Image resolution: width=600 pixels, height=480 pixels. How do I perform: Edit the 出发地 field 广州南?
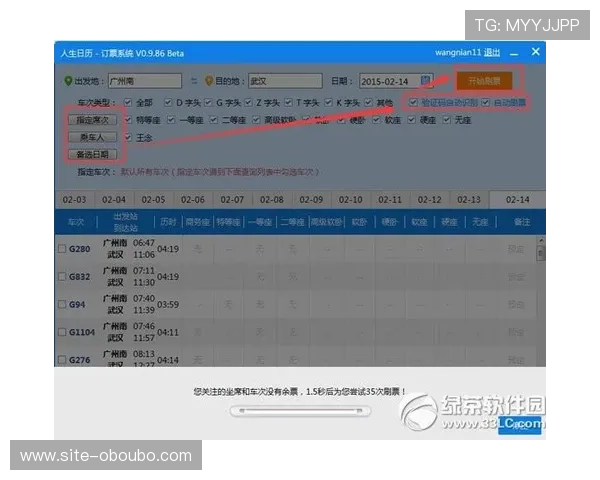click(145, 81)
